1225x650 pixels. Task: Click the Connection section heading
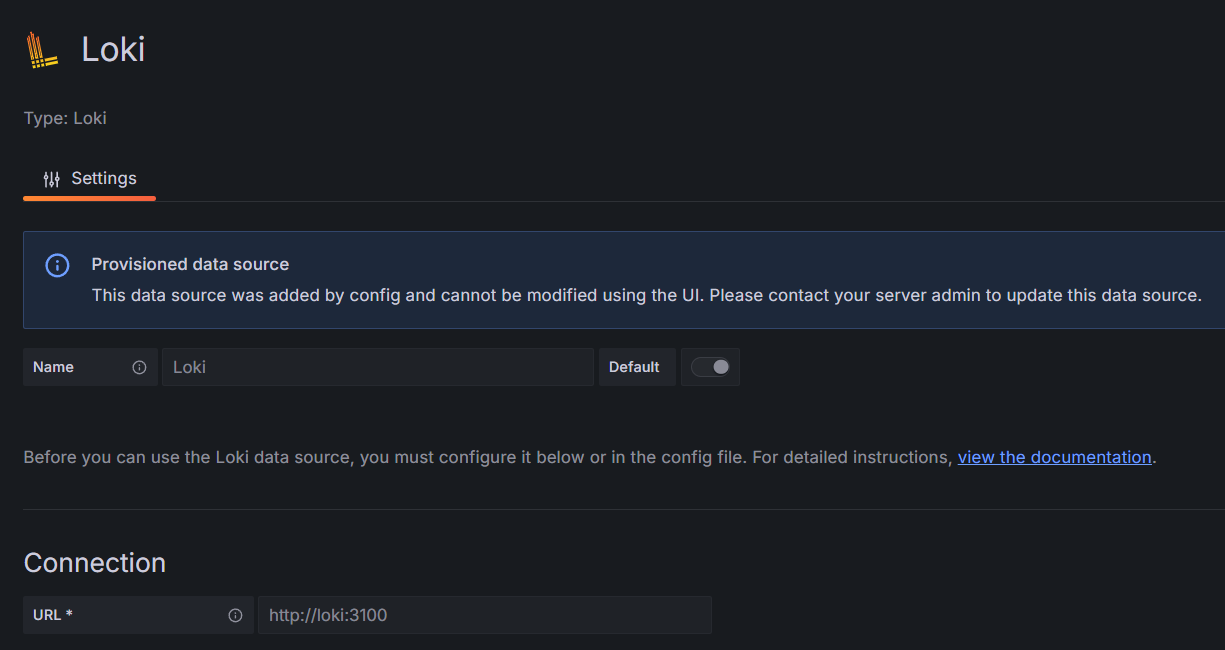(95, 563)
